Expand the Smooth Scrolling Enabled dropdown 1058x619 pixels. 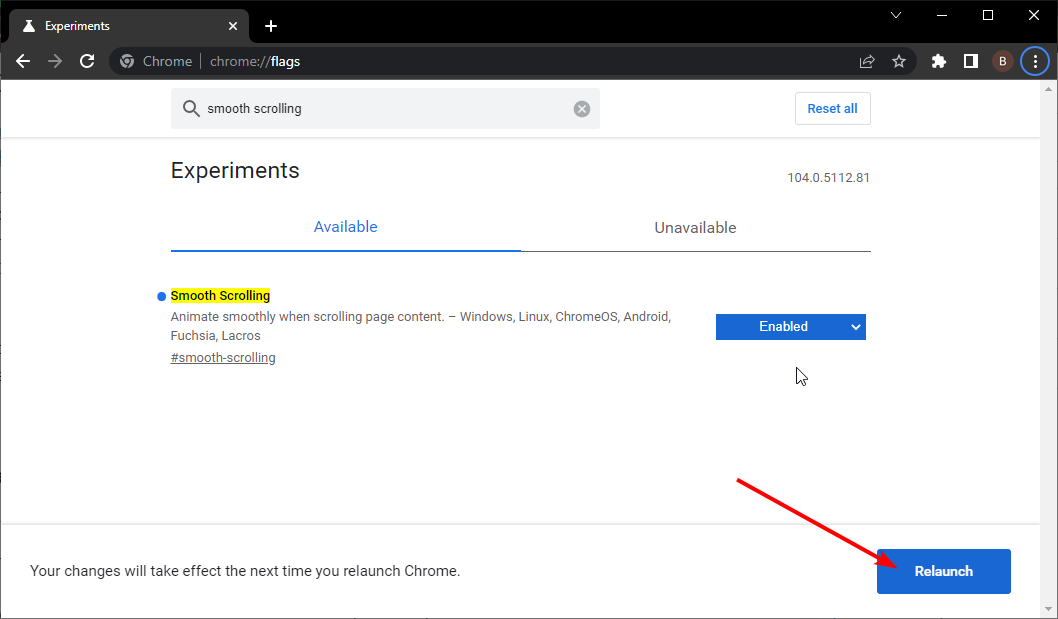pyautogui.click(x=791, y=327)
